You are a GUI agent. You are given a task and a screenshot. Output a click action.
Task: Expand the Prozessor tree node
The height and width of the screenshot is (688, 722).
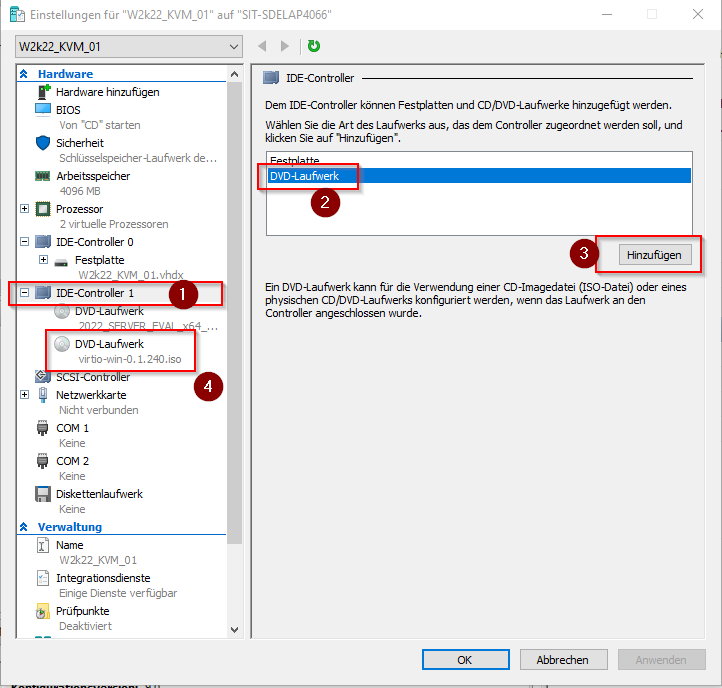pyautogui.click(x=25, y=209)
